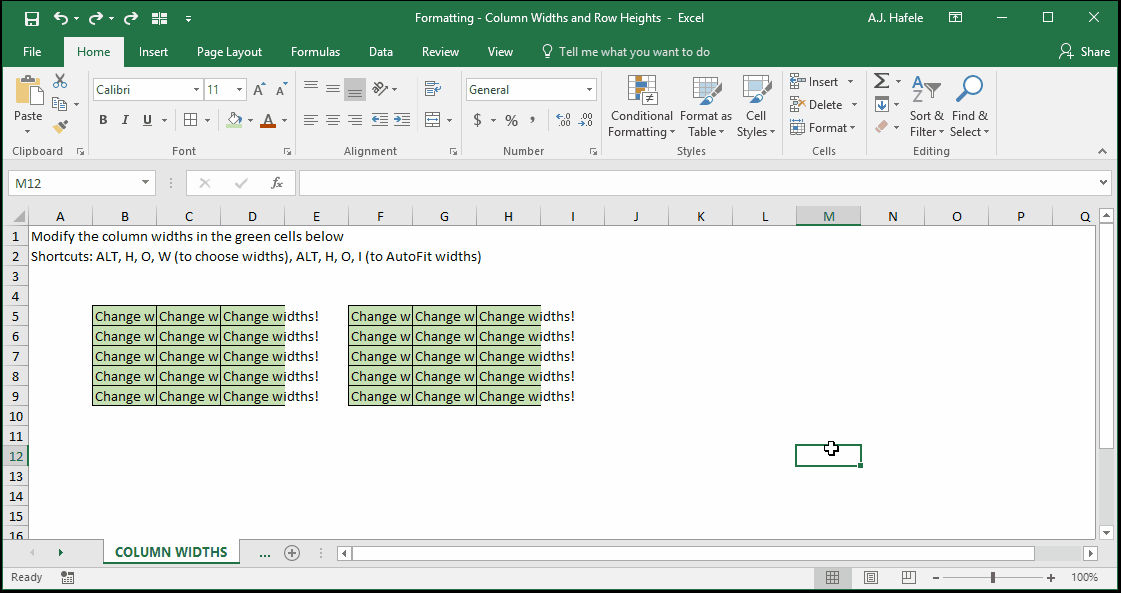The width and height of the screenshot is (1121, 593).
Task: Click the zoom slider handle
Action: click(993, 577)
